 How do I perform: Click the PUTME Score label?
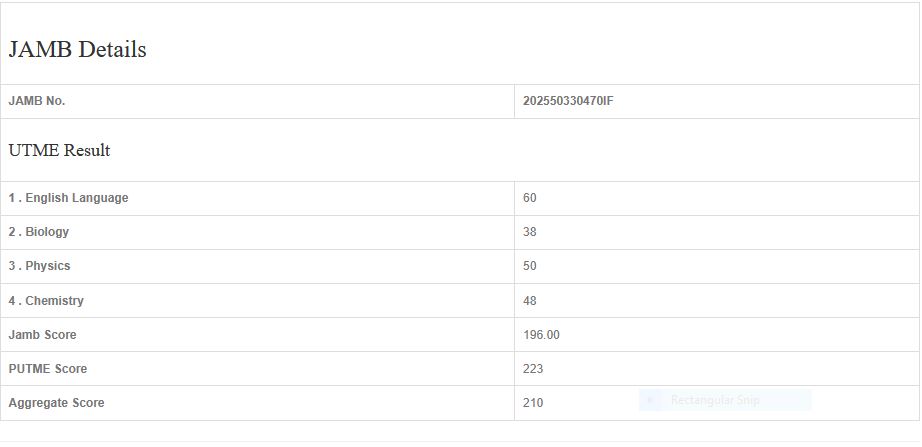tap(48, 369)
